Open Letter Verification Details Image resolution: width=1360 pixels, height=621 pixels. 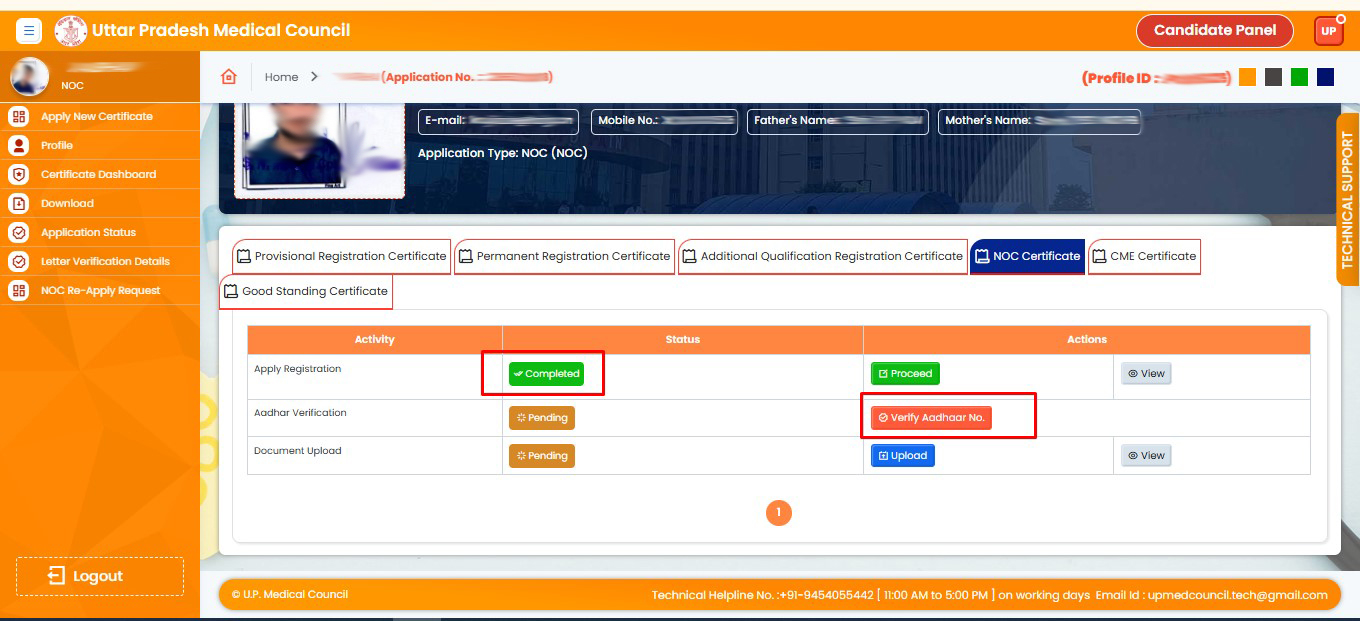click(x=105, y=261)
